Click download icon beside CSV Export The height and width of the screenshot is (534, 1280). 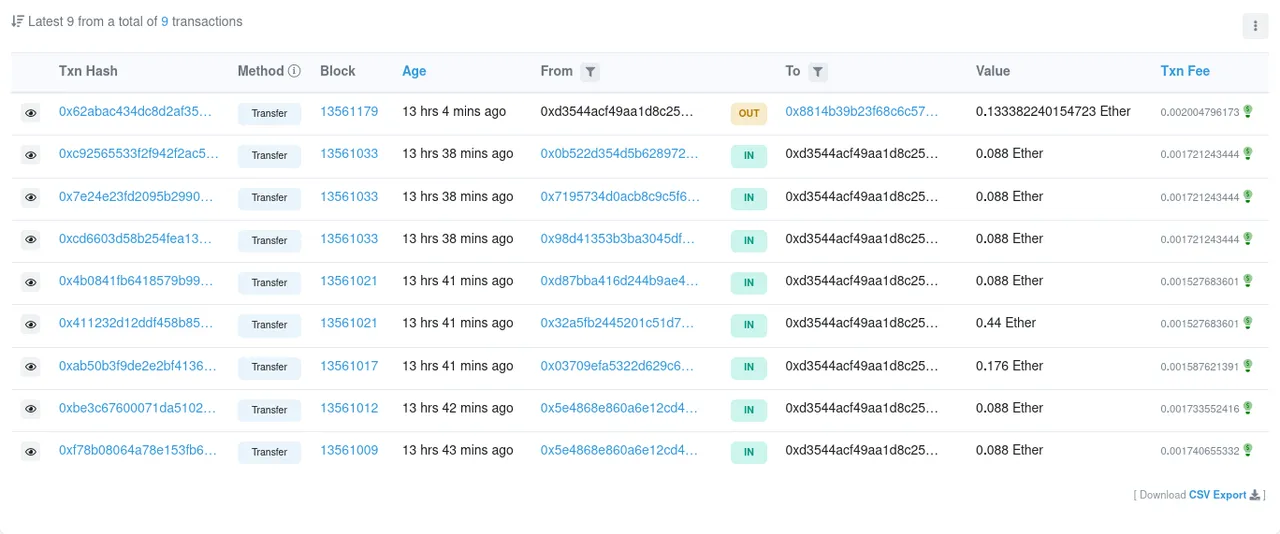pos(1255,495)
